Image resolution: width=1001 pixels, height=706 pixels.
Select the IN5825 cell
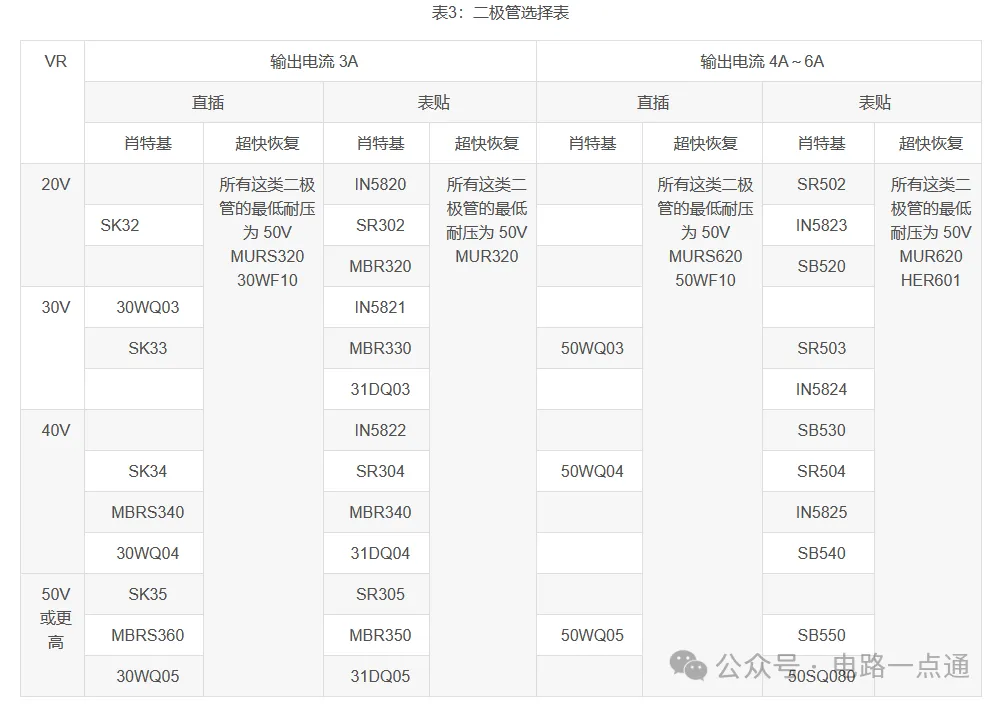[818, 512]
